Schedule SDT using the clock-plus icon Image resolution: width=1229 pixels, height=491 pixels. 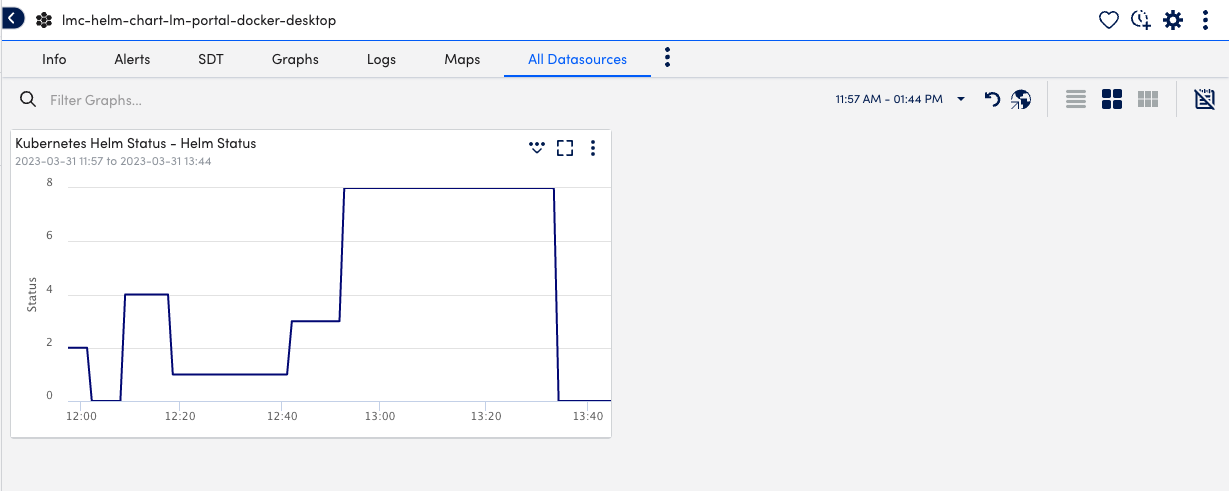pyautogui.click(x=1141, y=20)
